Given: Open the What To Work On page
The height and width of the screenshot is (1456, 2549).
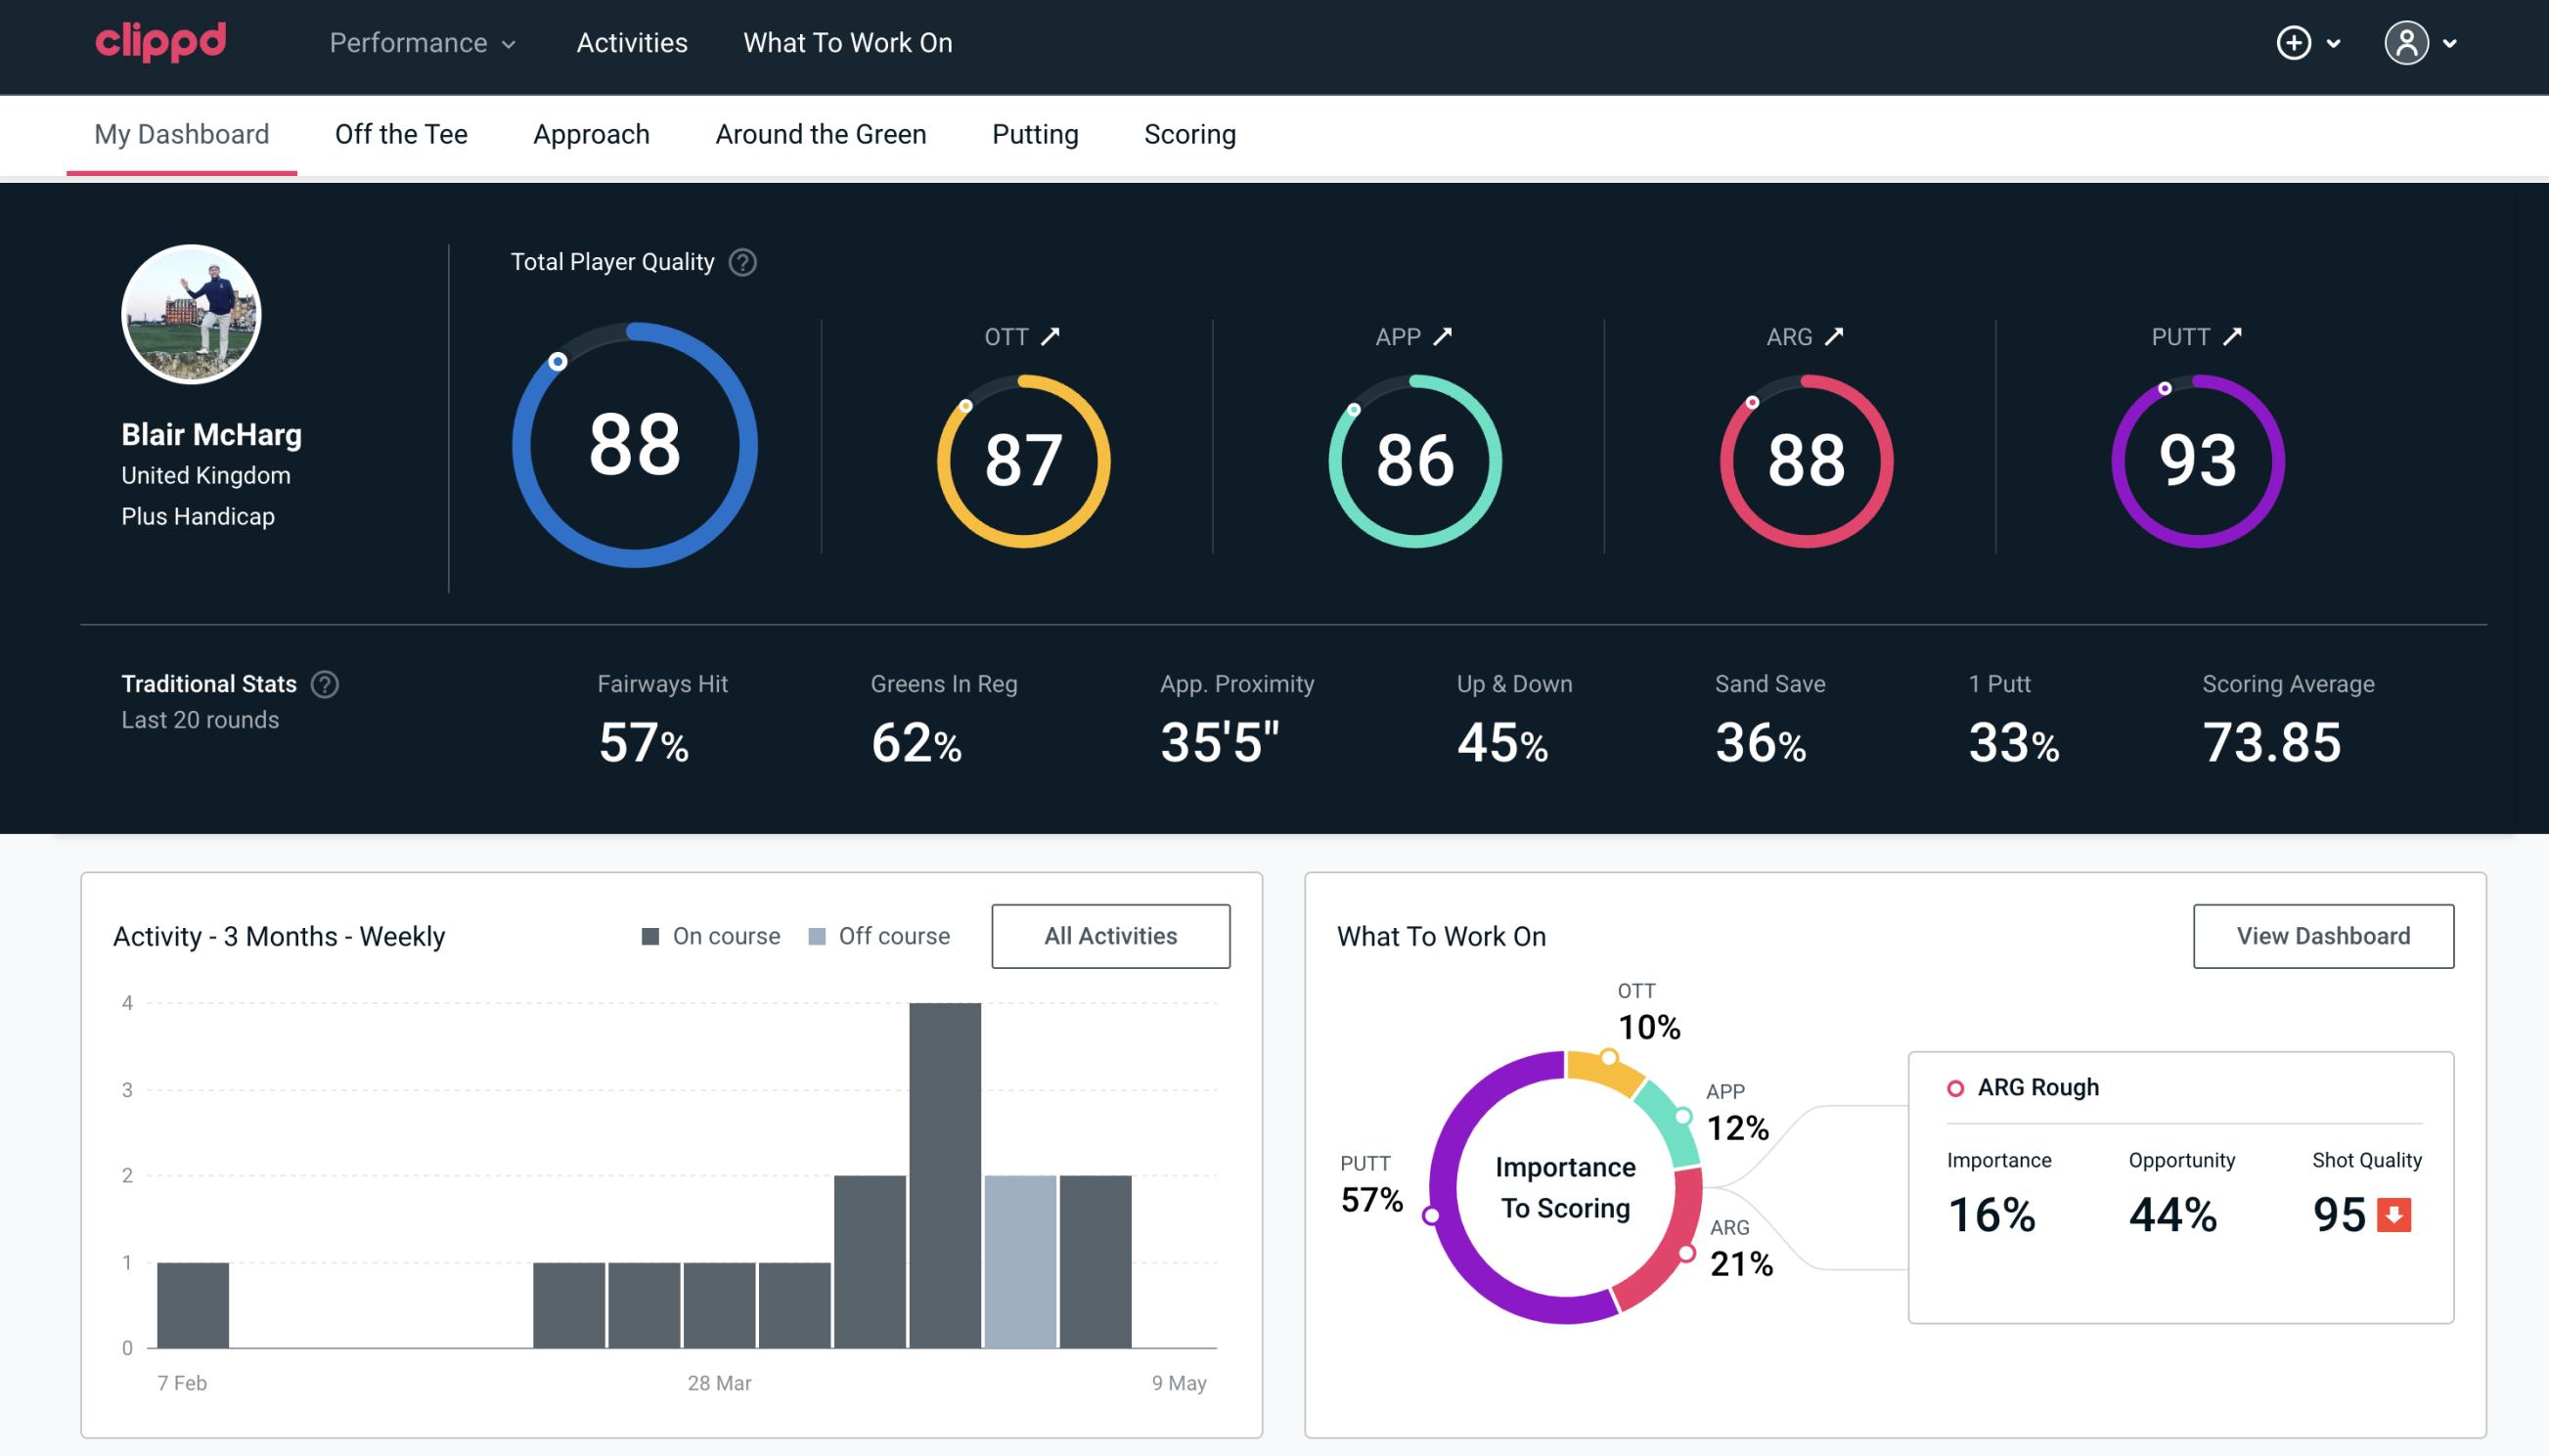Looking at the screenshot, I should click(x=847, y=44).
